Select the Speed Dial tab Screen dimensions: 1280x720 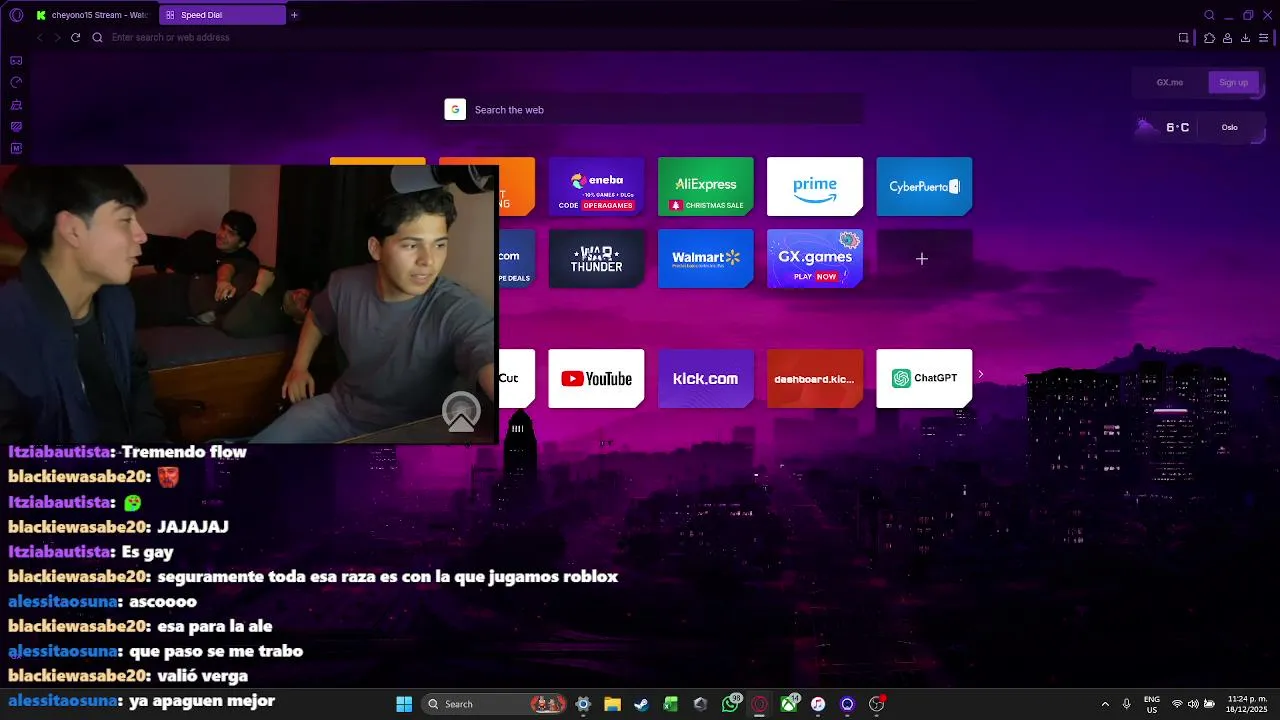tap(221, 15)
